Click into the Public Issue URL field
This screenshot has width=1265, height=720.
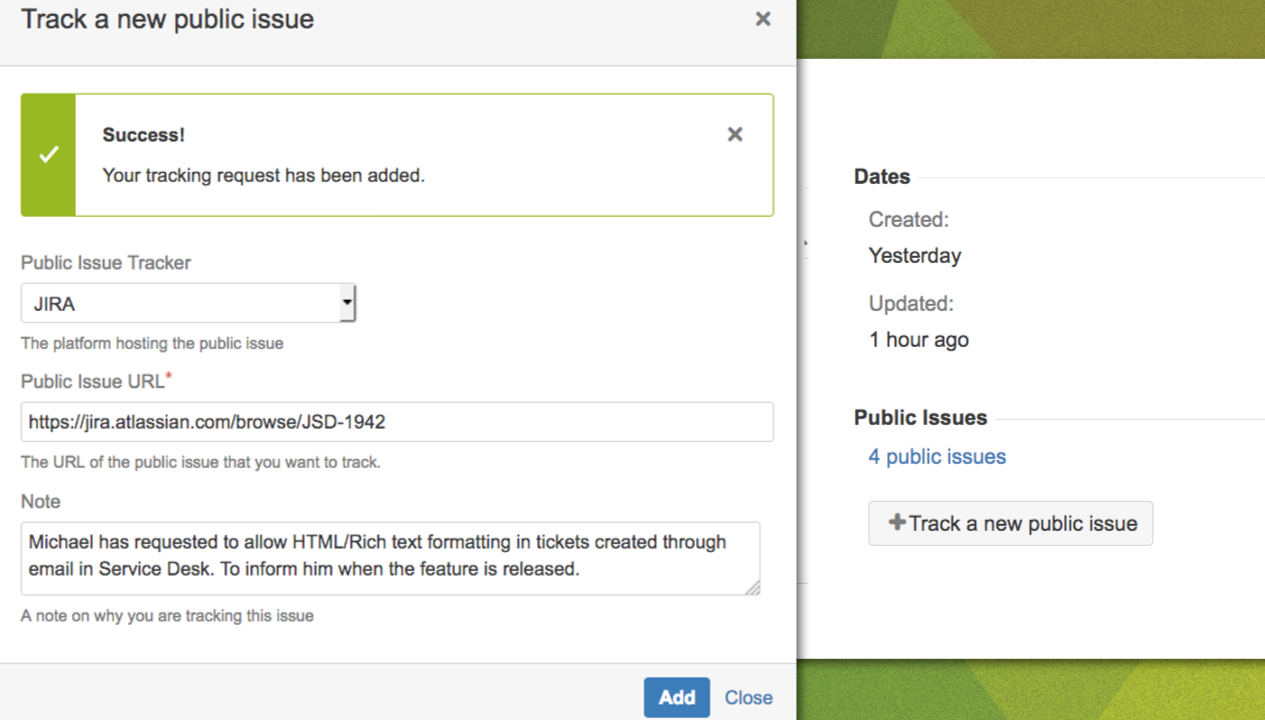397,422
